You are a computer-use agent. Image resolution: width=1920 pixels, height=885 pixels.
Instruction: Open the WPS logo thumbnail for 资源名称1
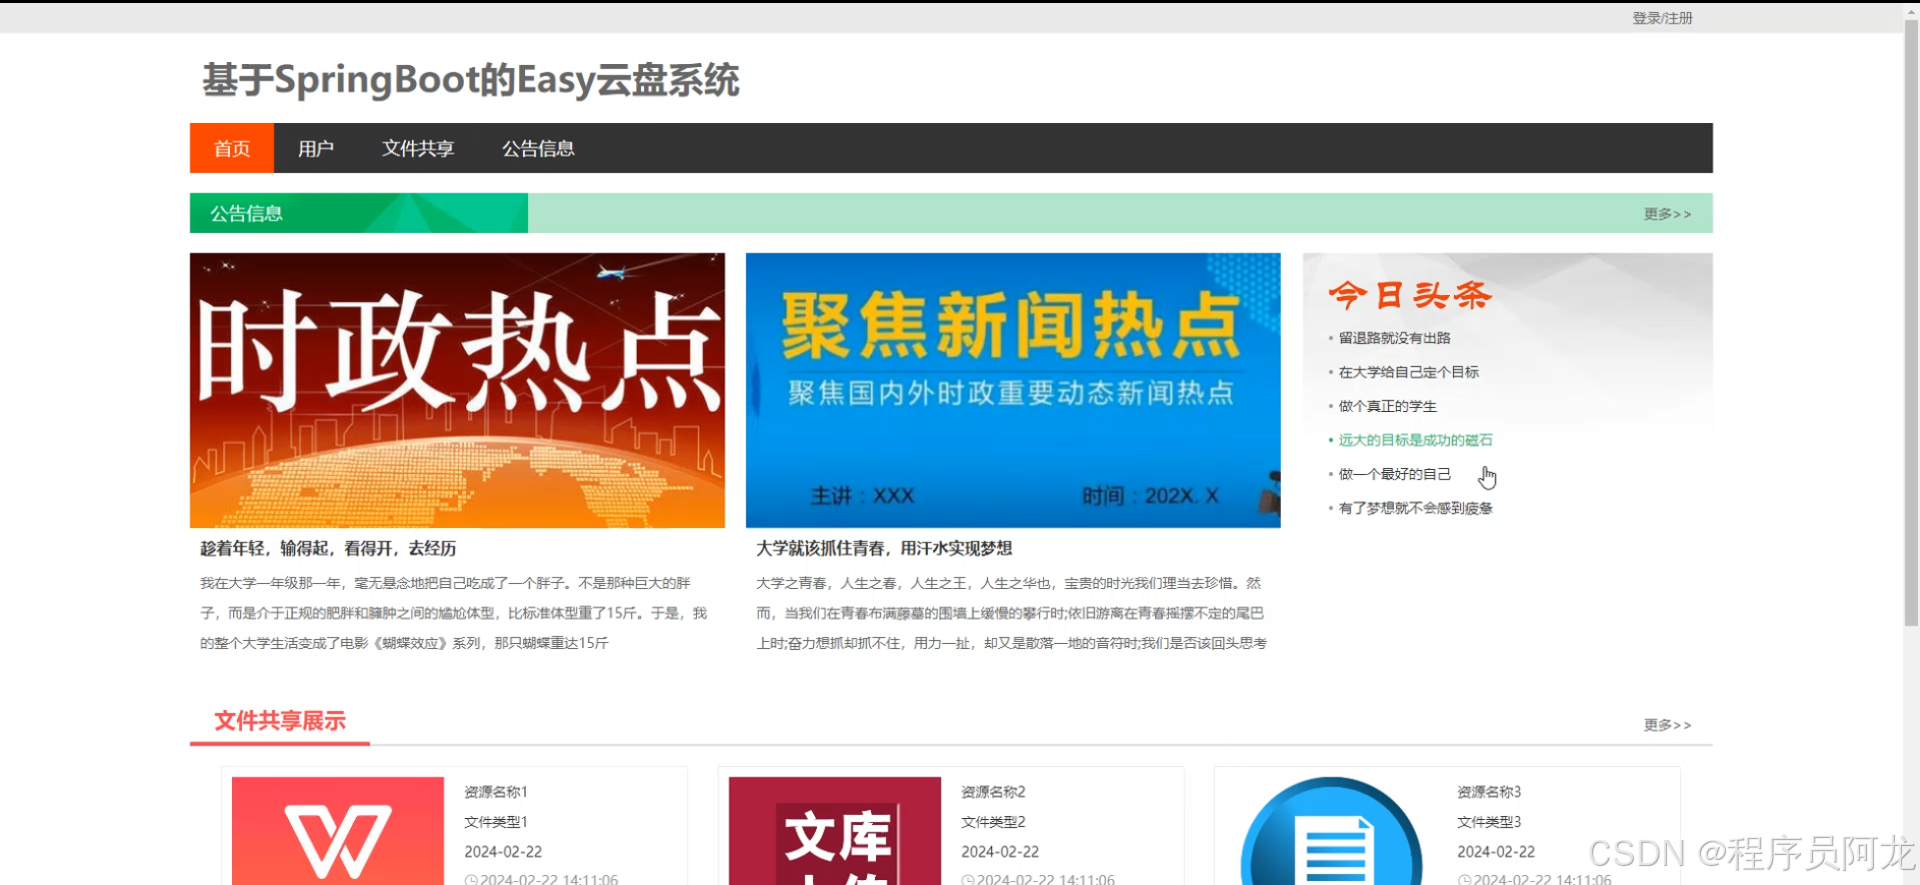(338, 831)
